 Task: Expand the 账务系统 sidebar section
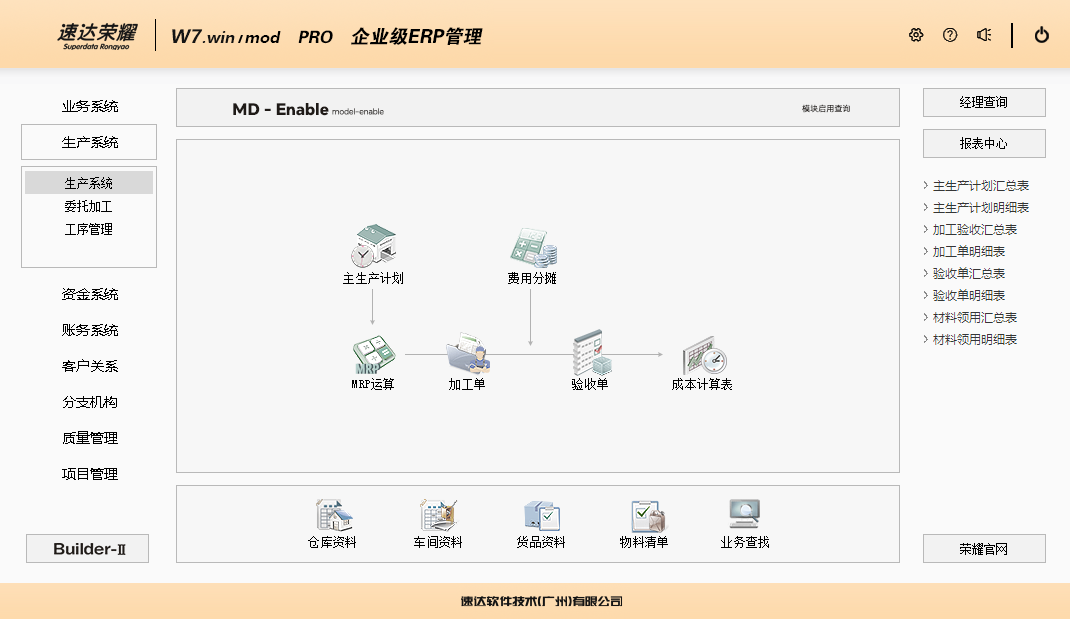click(90, 330)
